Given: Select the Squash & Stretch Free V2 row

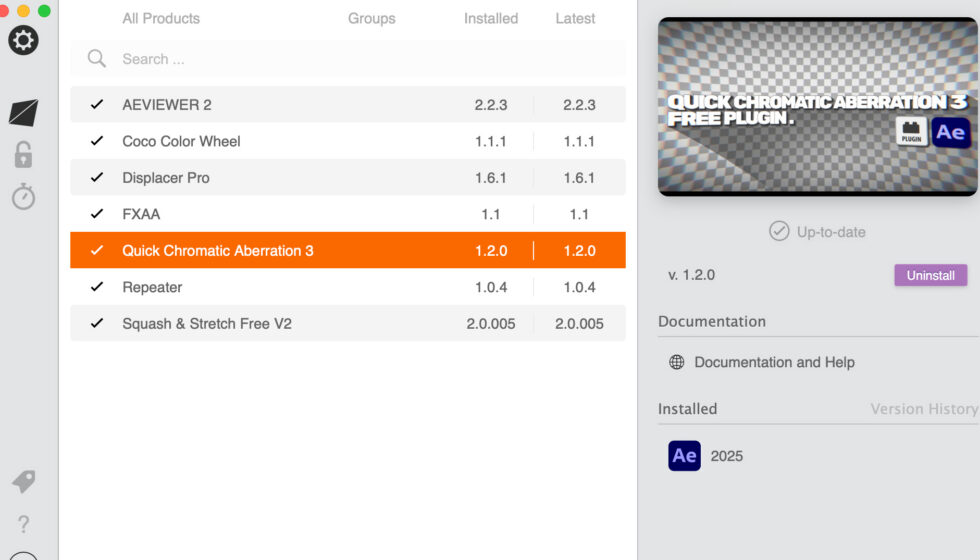Looking at the screenshot, I should click(348, 323).
